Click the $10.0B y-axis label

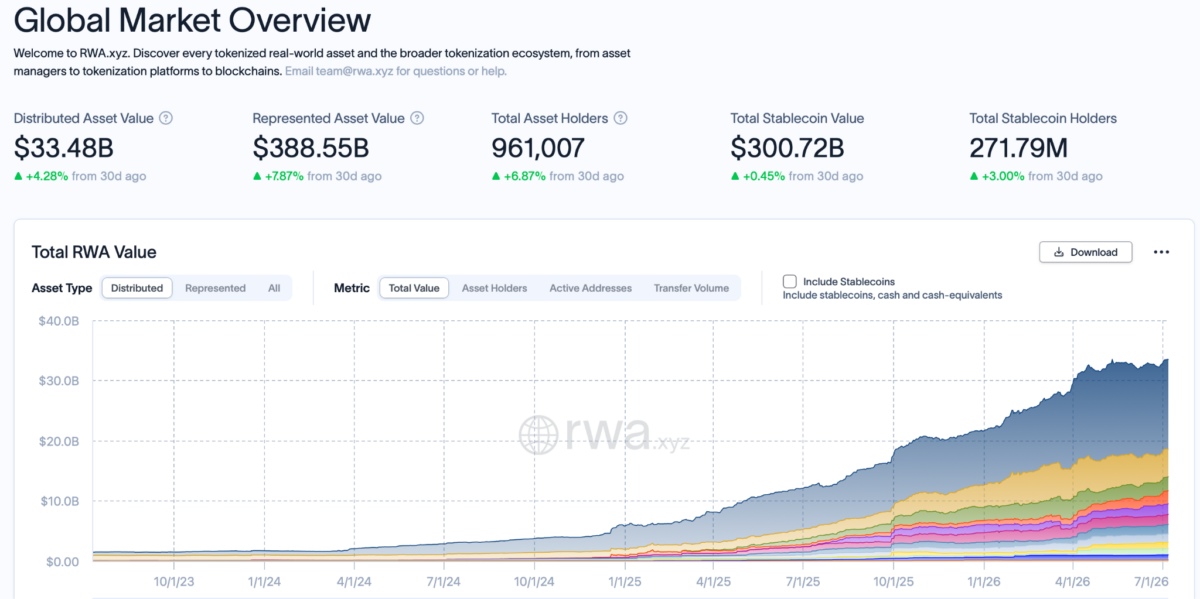pos(59,501)
